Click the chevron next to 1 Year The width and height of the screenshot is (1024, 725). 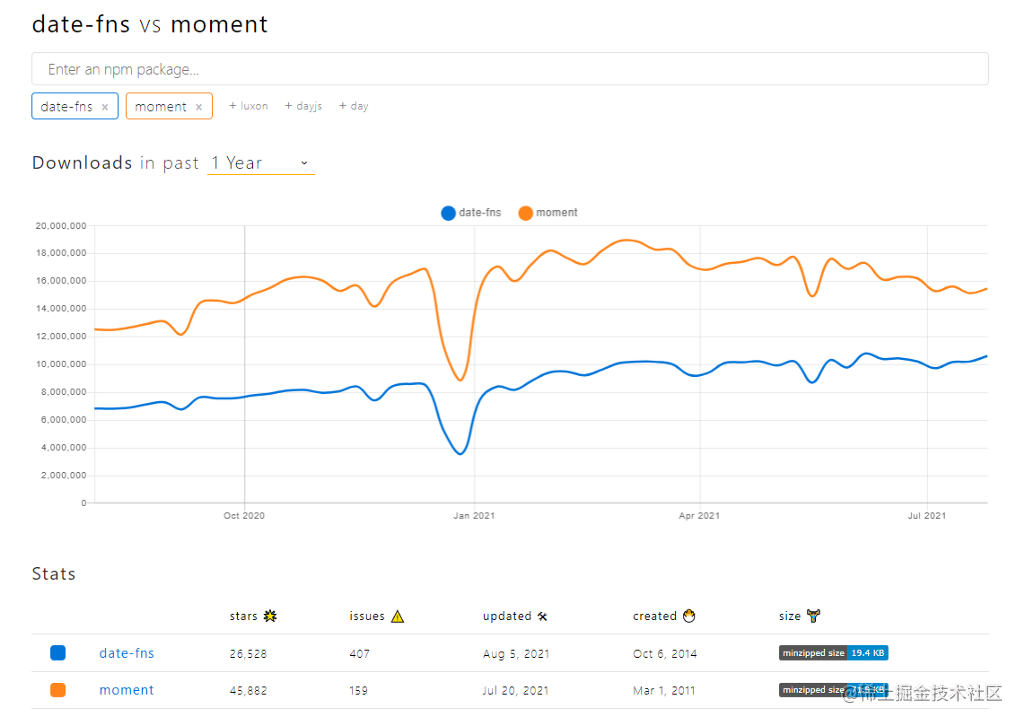point(303,163)
